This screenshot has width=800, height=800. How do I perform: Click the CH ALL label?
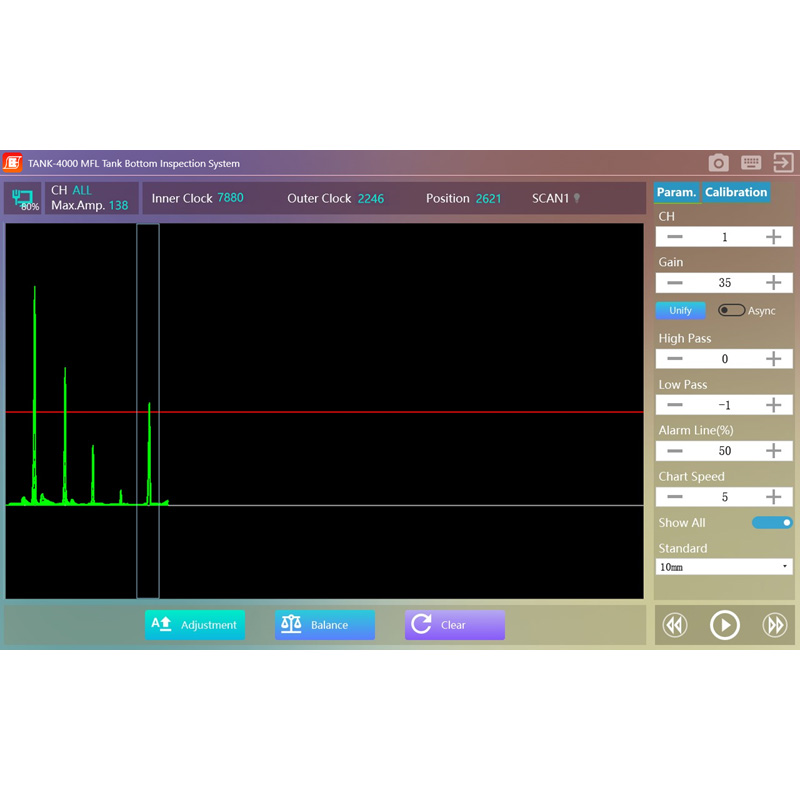point(71,190)
